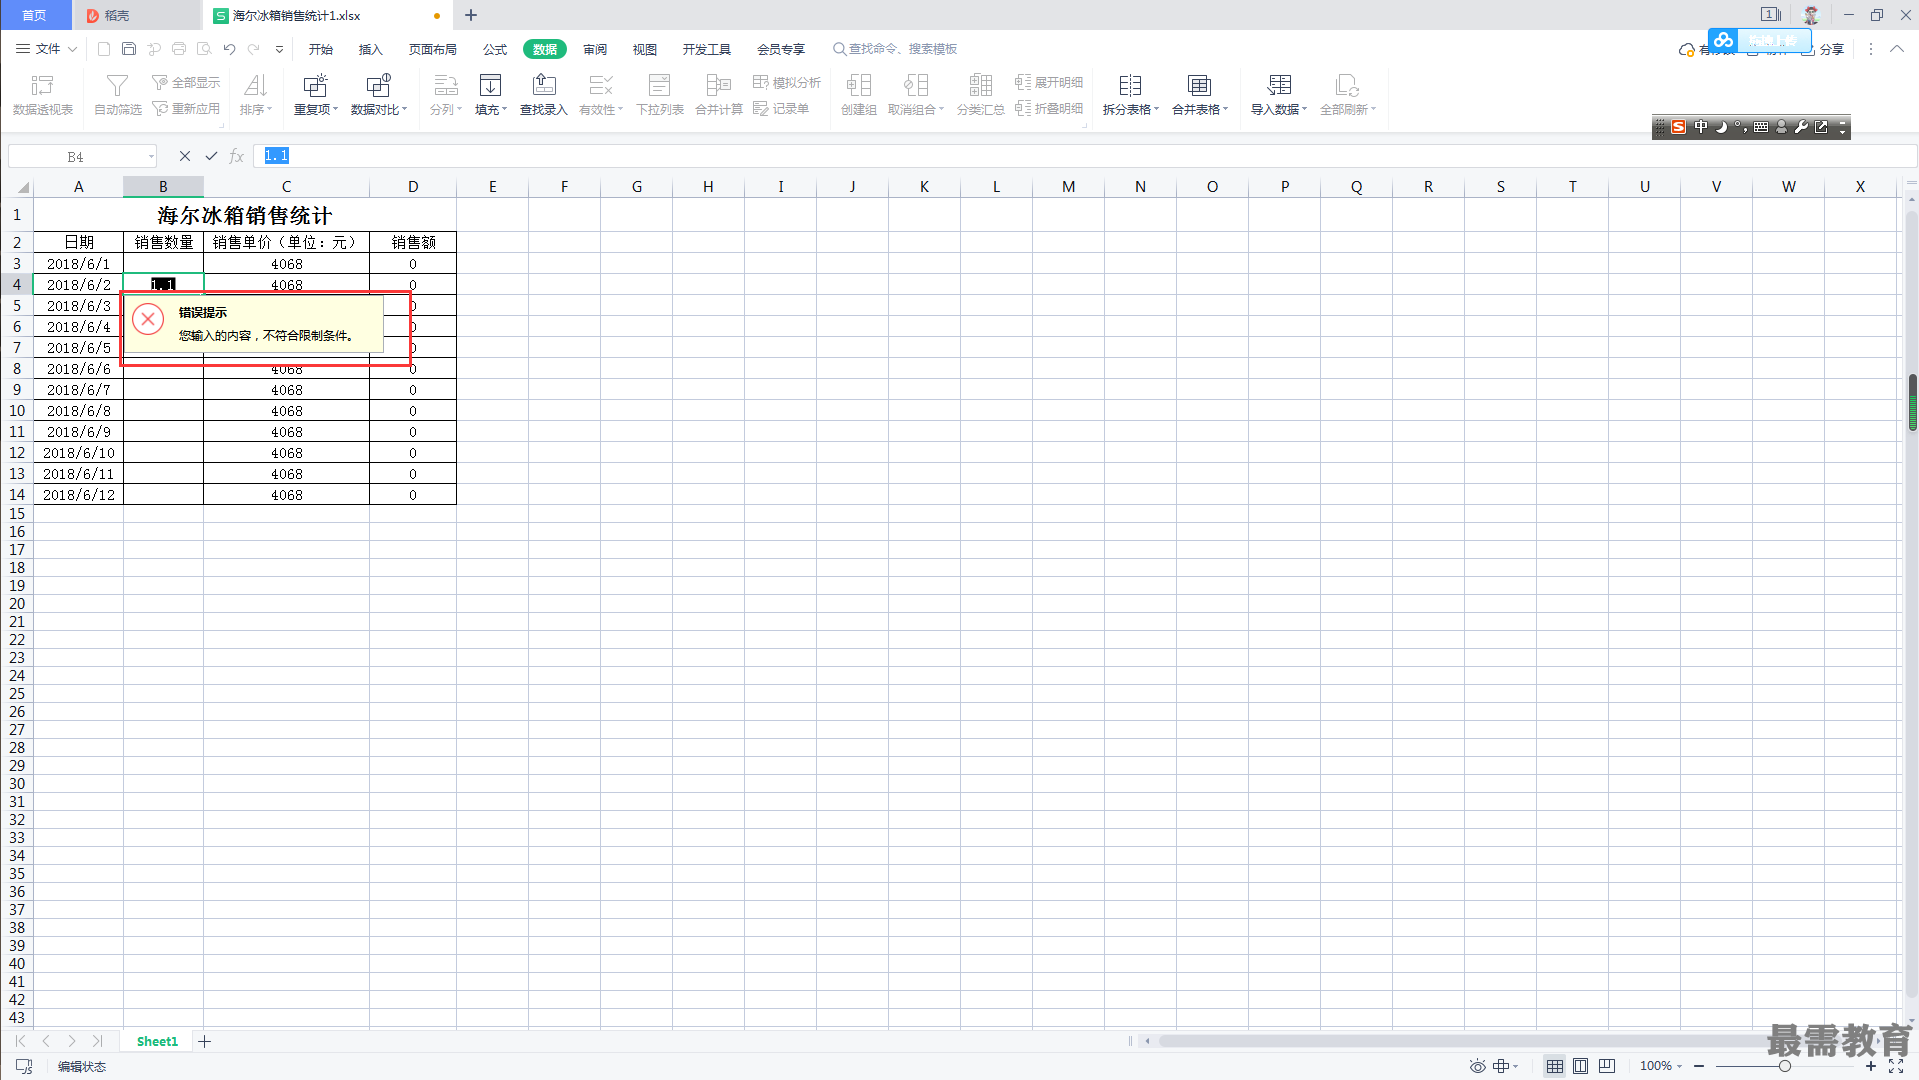Click the Create Group (创建组) icon
1919x1080 pixels.
tap(859, 95)
